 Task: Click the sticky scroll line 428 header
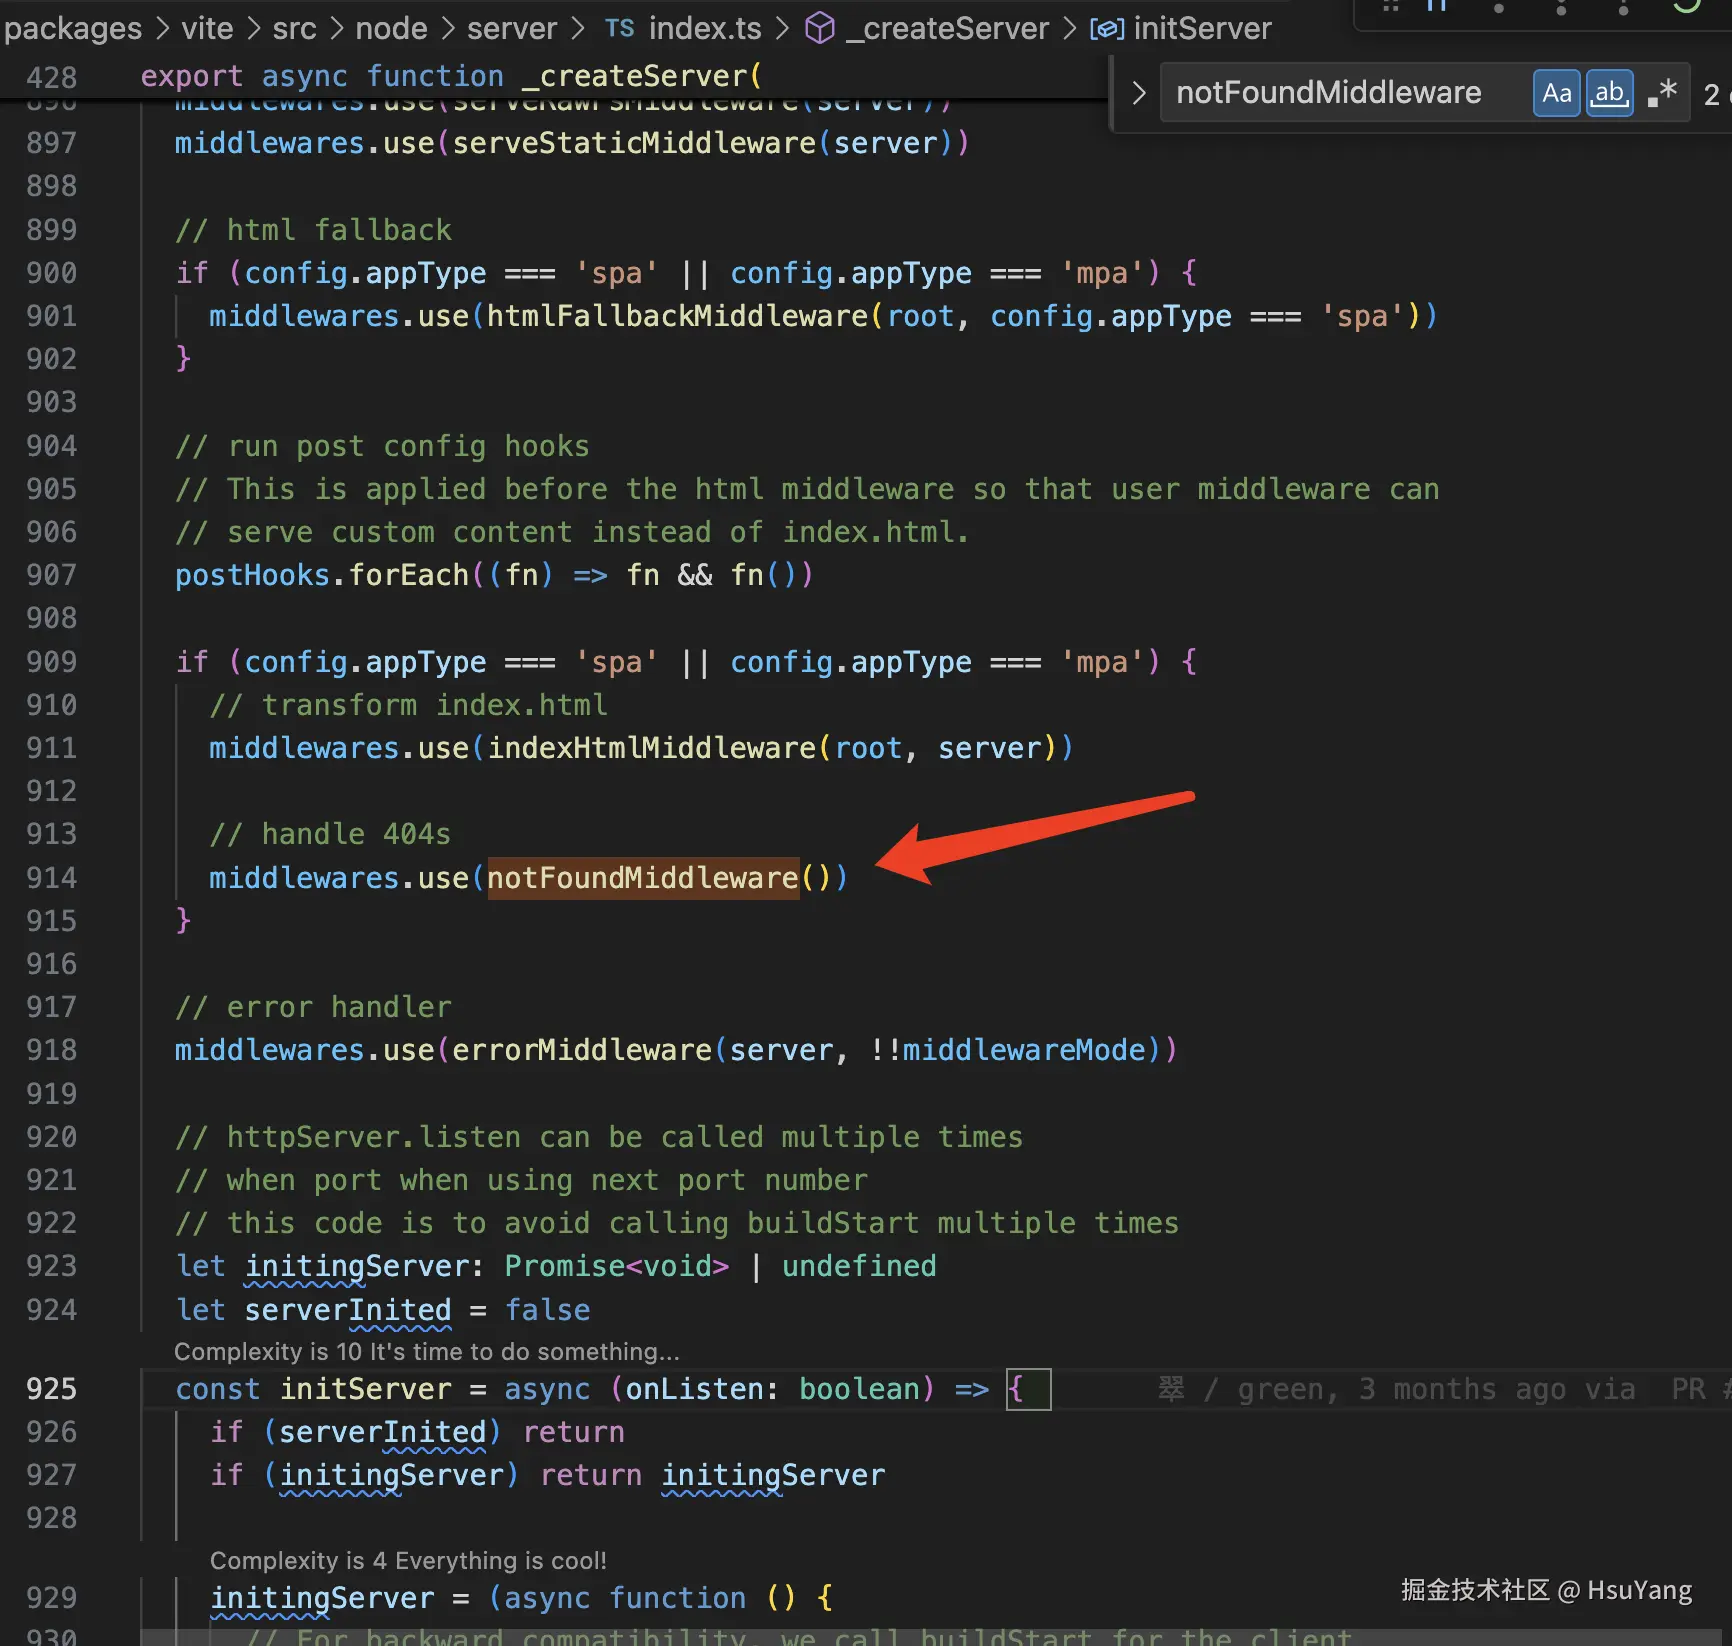(555, 76)
